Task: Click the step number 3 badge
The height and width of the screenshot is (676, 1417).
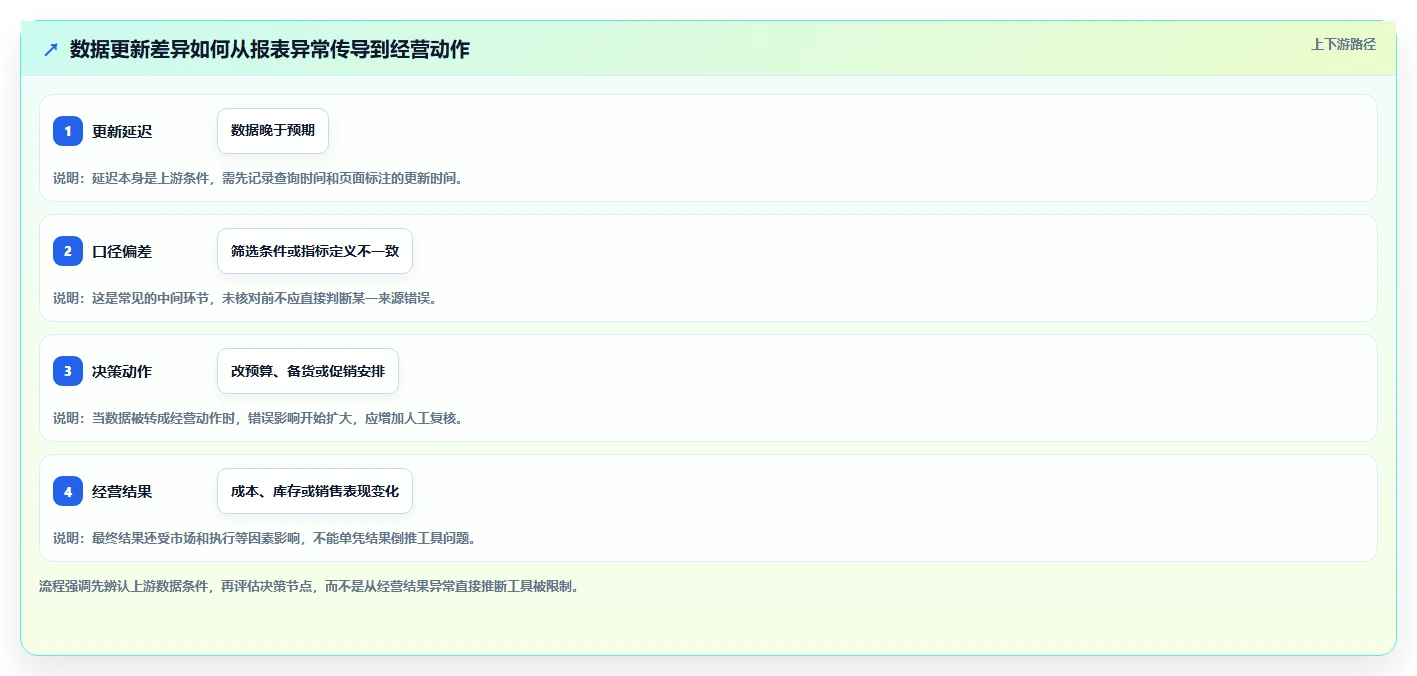Action: point(68,371)
